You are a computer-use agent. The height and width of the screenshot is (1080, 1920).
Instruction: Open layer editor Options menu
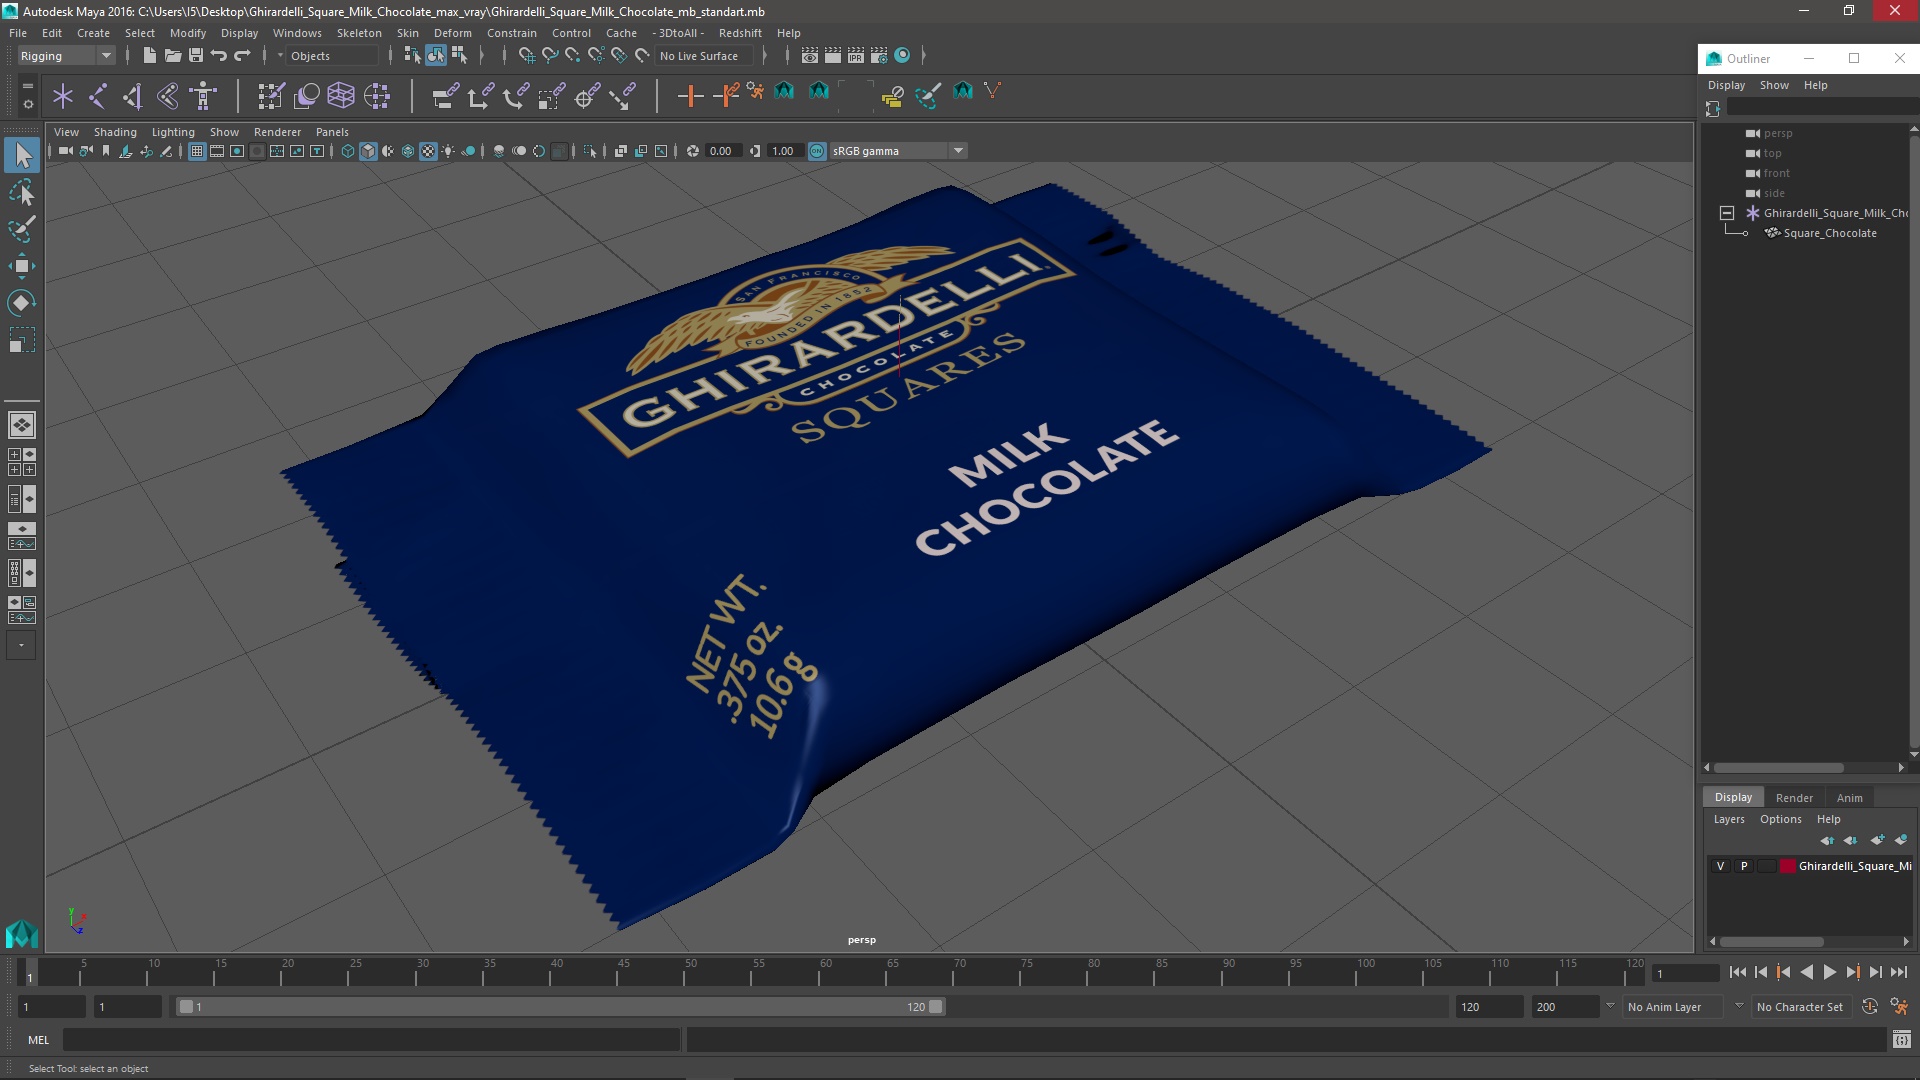1780,819
